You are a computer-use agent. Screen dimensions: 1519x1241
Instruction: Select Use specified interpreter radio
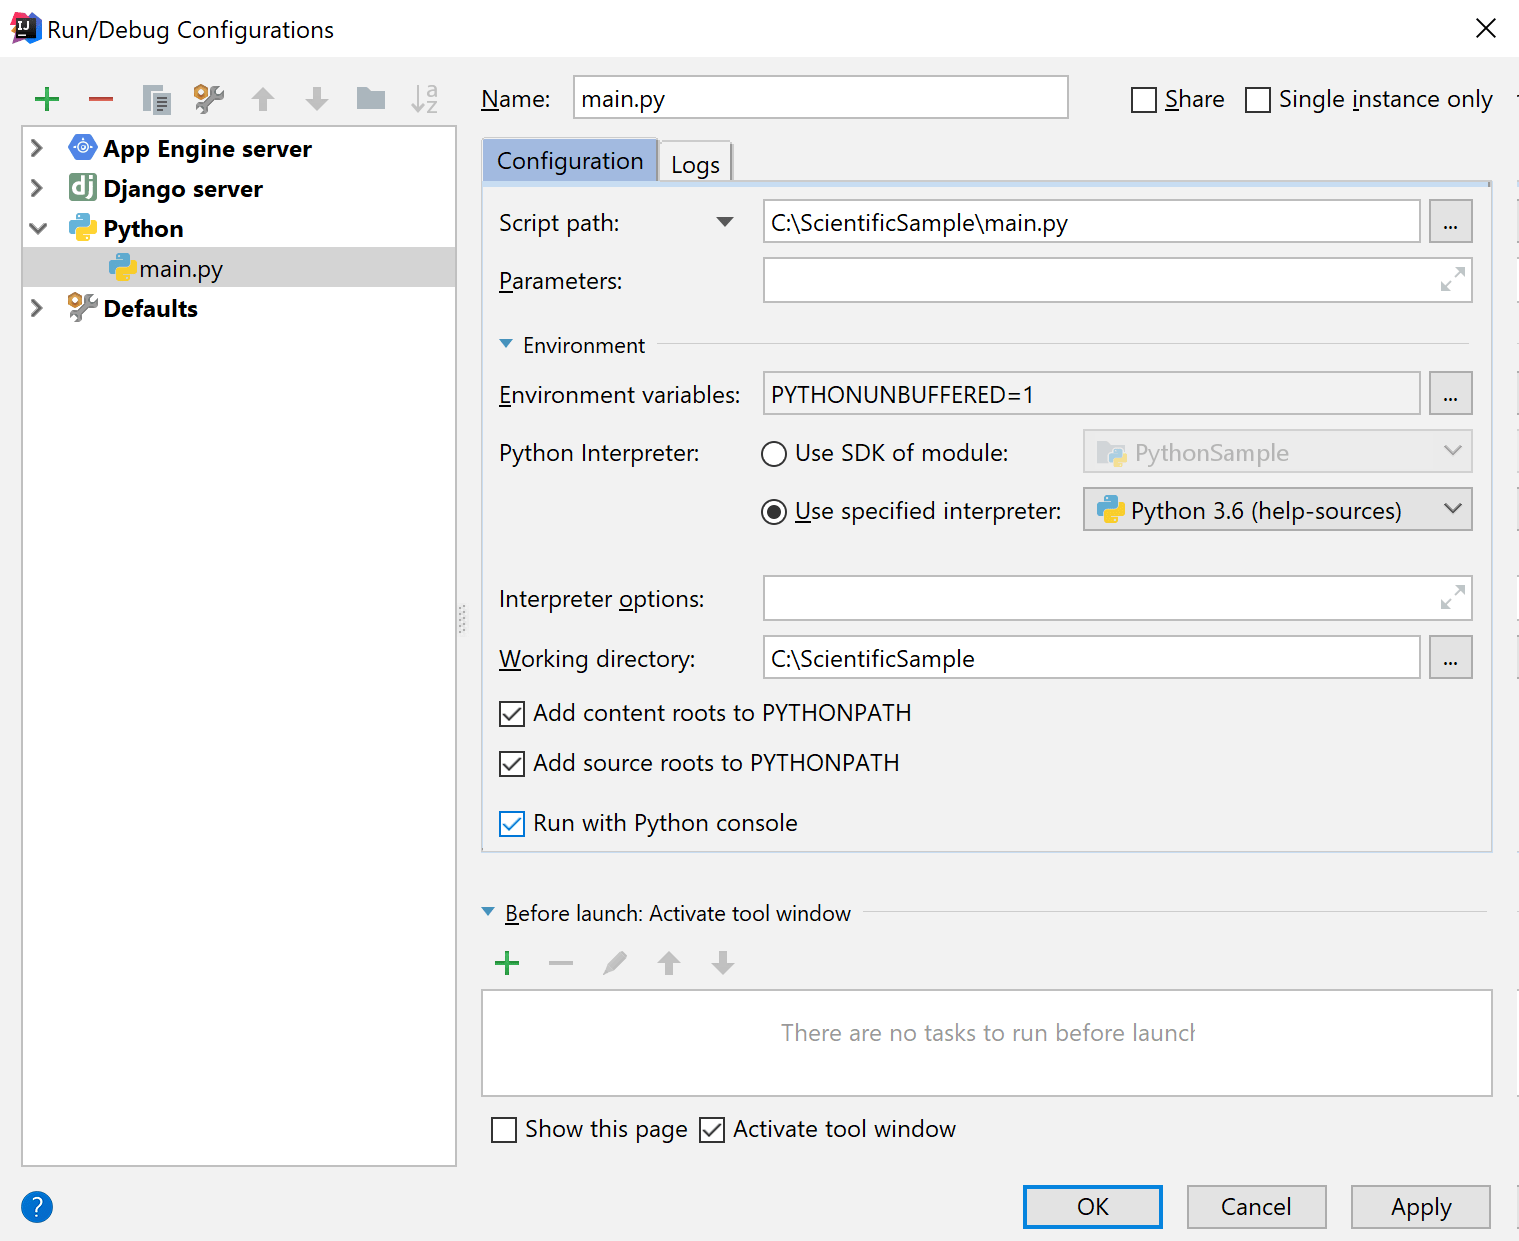click(x=774, y=512)
